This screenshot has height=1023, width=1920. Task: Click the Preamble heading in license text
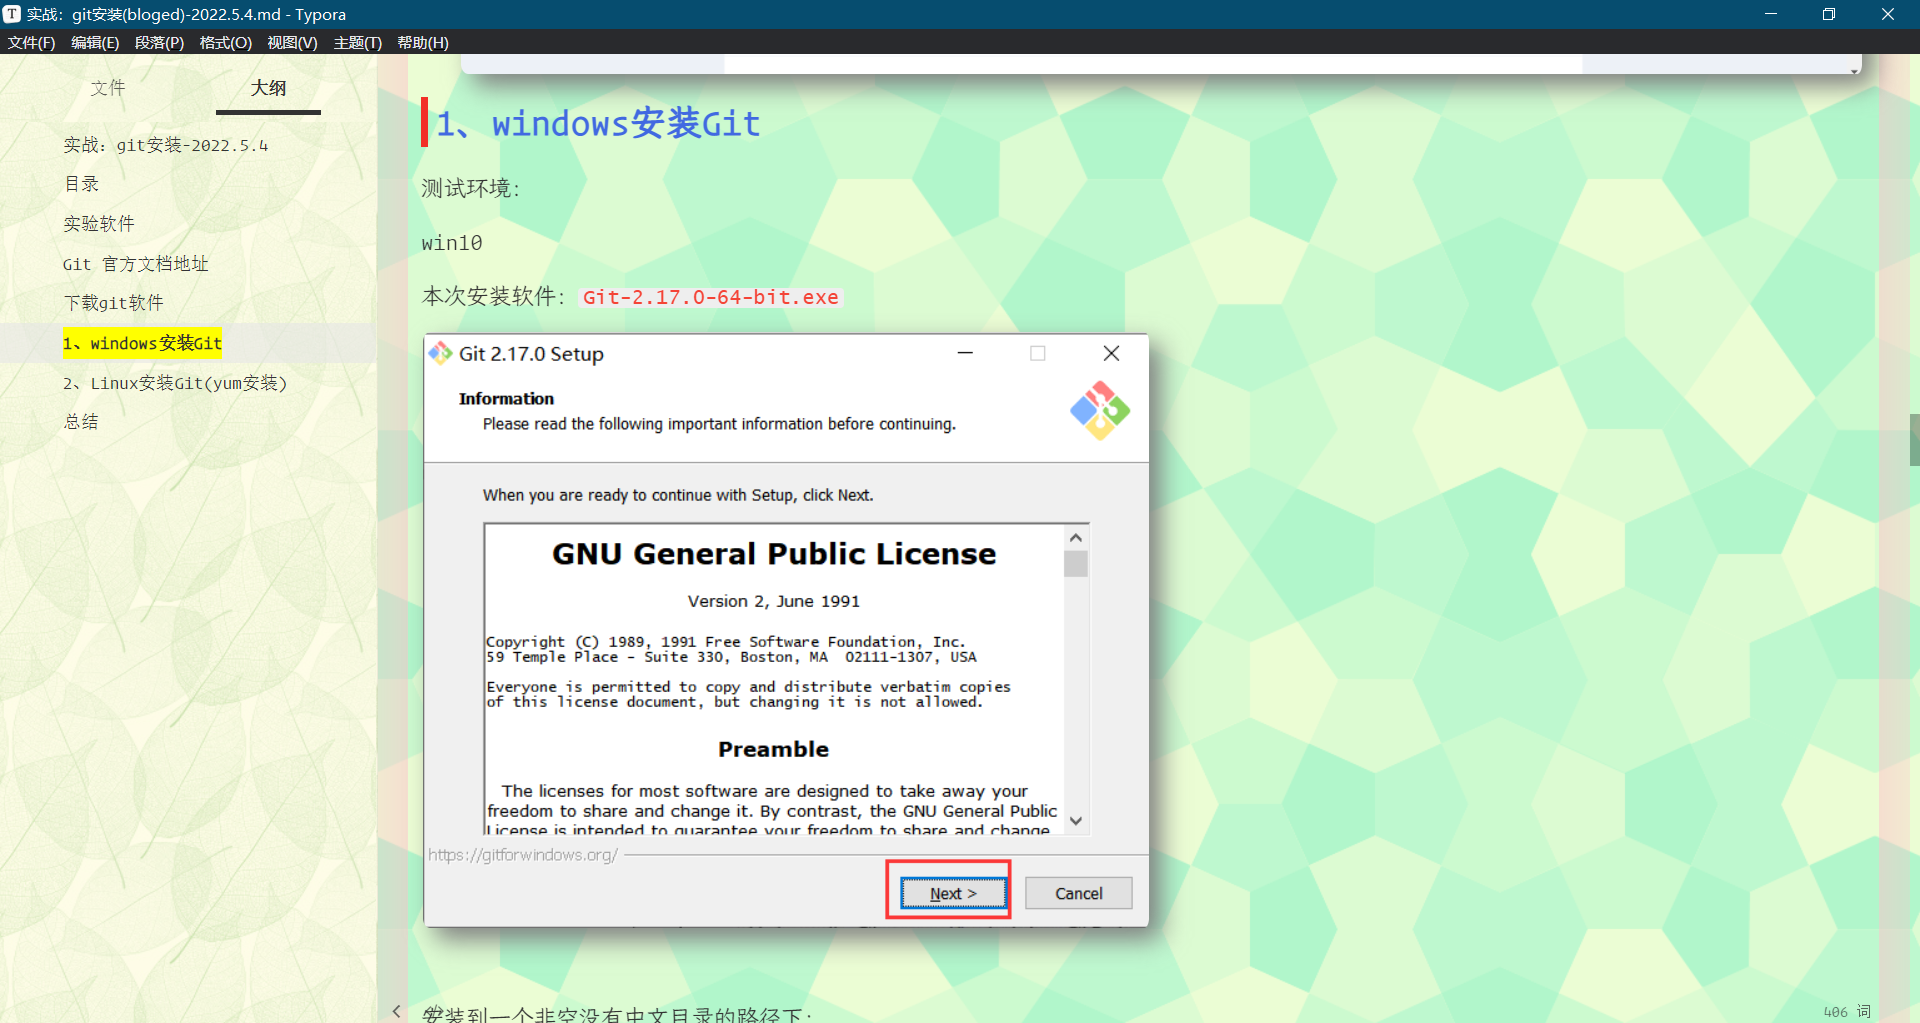[x=773, y=749]
